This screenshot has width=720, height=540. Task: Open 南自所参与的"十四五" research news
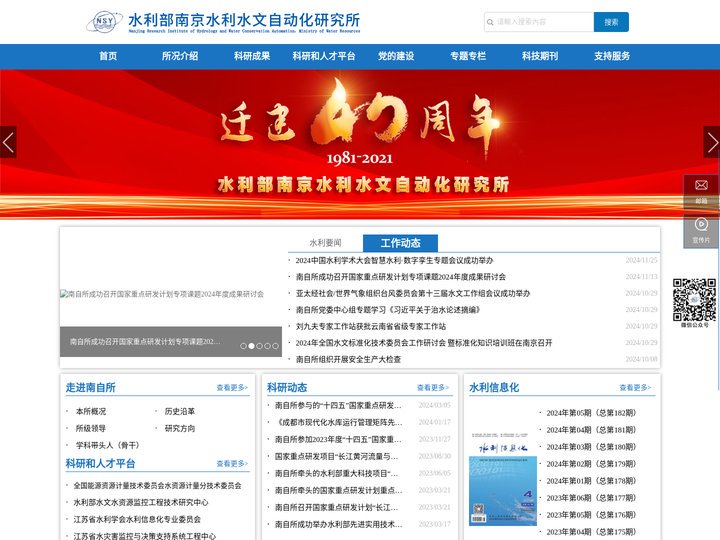tap(338, 405)
